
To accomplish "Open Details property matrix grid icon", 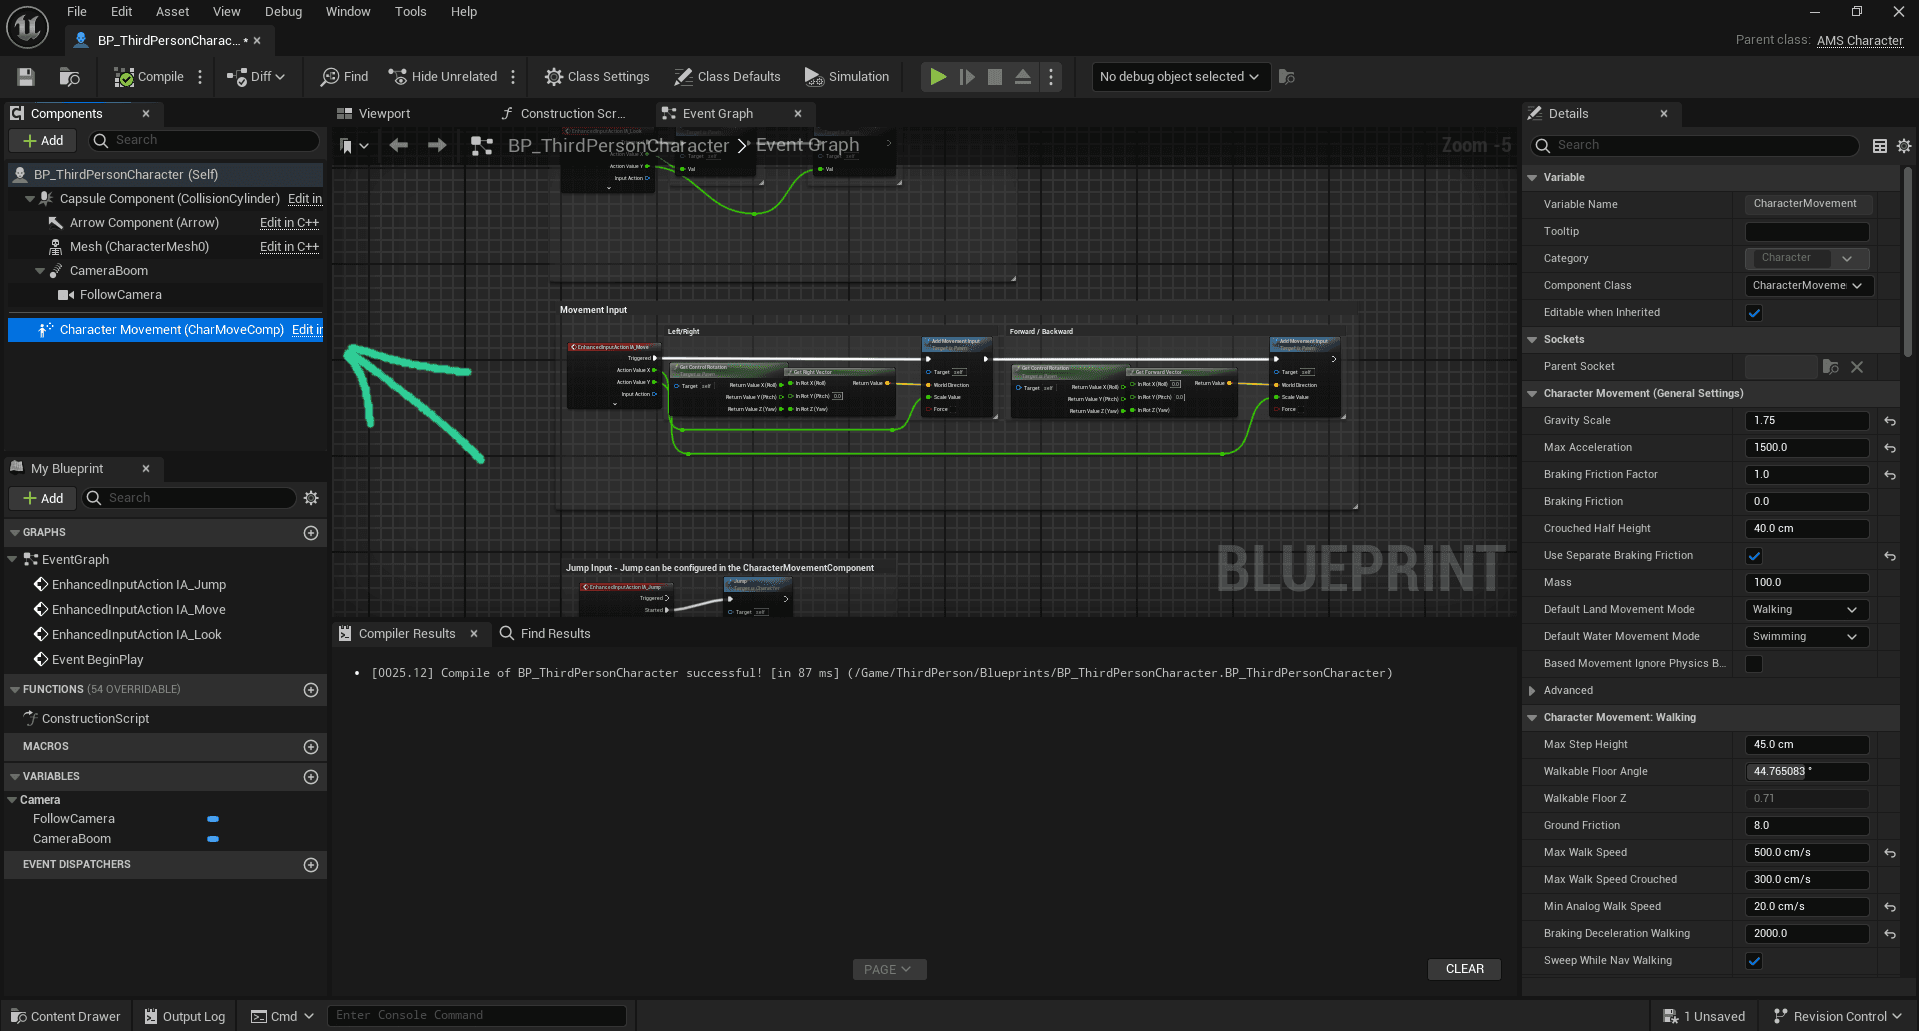I will pyautogui.click(x=1880, y=146).
